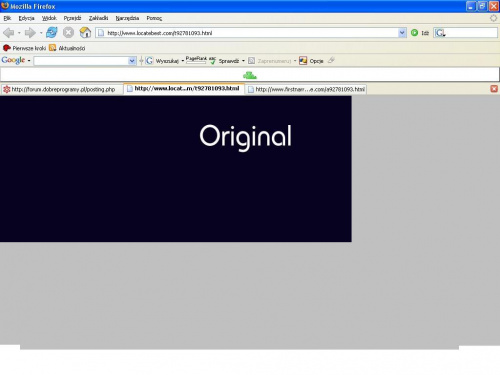Click the Forward navigation arrow
The width and height of the screenshot is (500, 375).
click(x=30, y=33)
